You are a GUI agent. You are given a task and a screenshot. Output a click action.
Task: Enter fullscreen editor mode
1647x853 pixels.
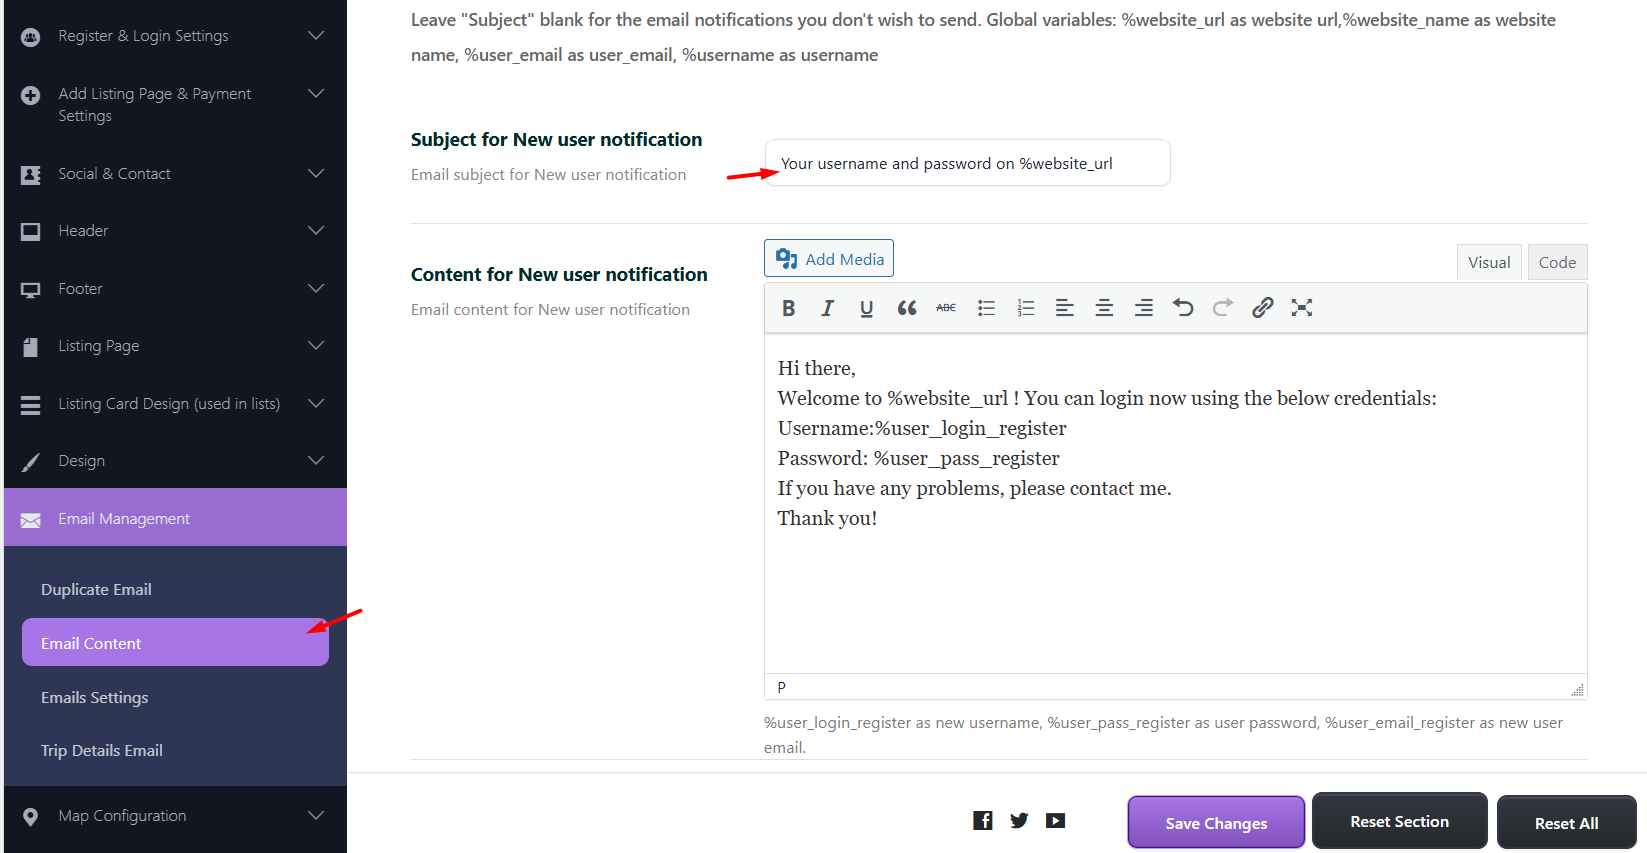pyautogui.click(x=1301, y=308)
